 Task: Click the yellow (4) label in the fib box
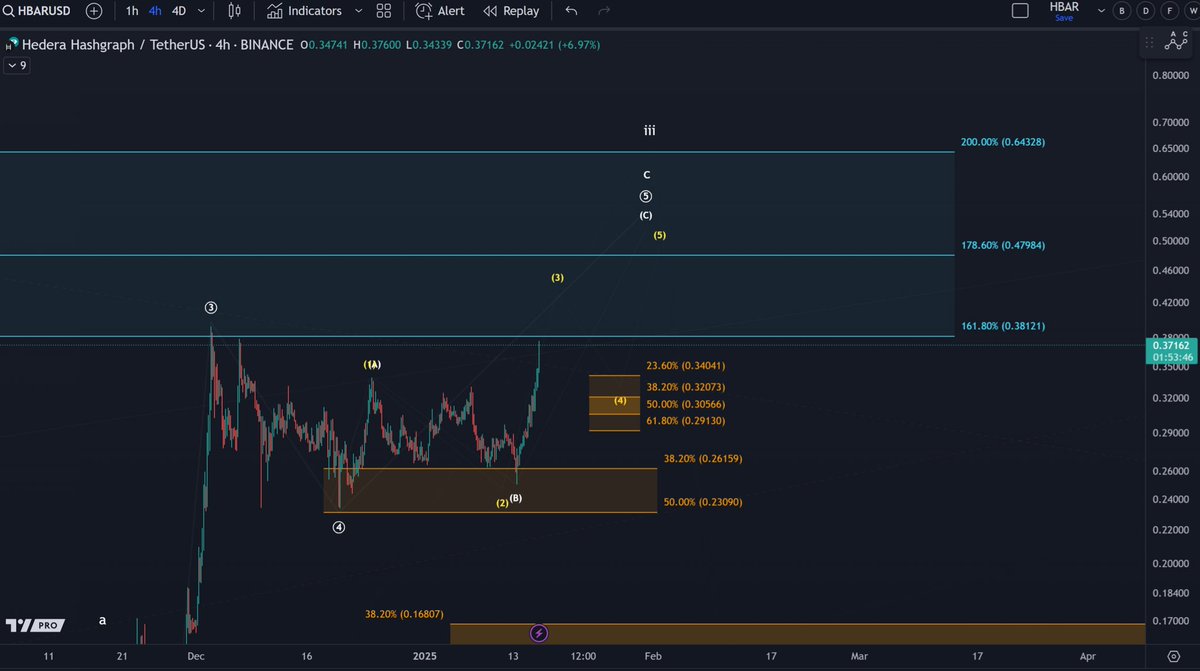point(620,400)
